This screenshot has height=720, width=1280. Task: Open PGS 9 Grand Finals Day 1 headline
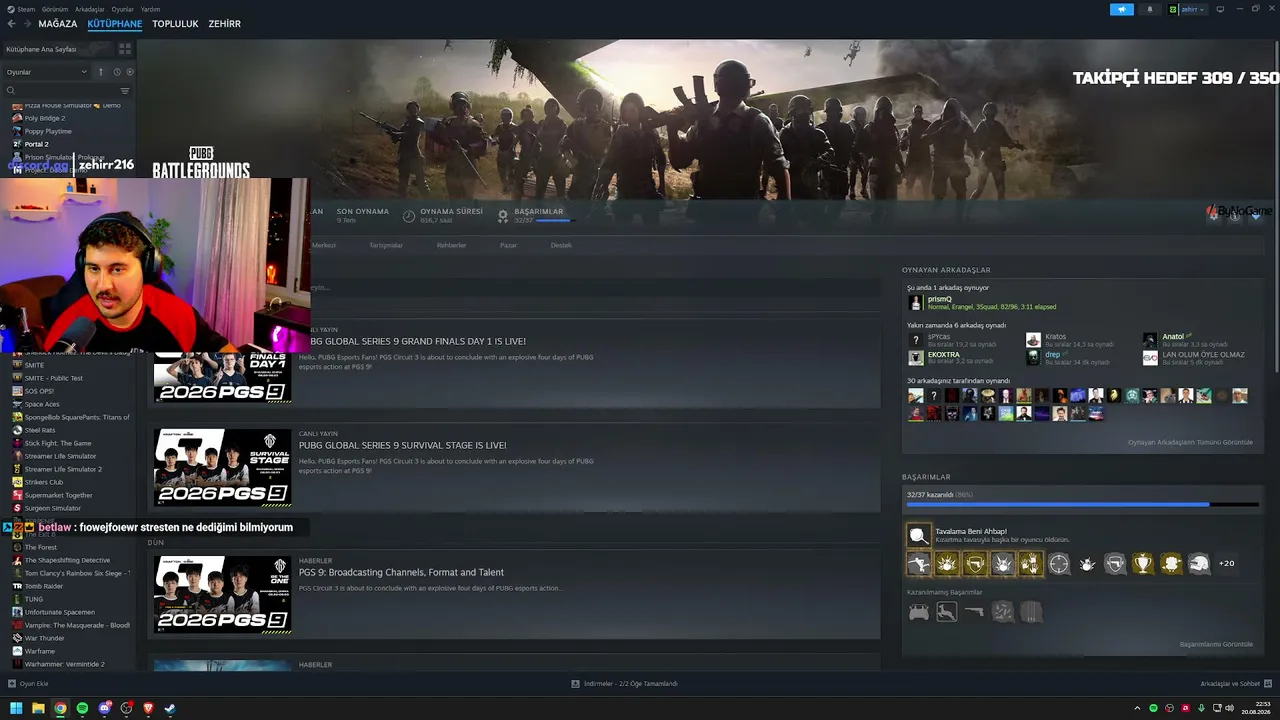coord(412,341)
